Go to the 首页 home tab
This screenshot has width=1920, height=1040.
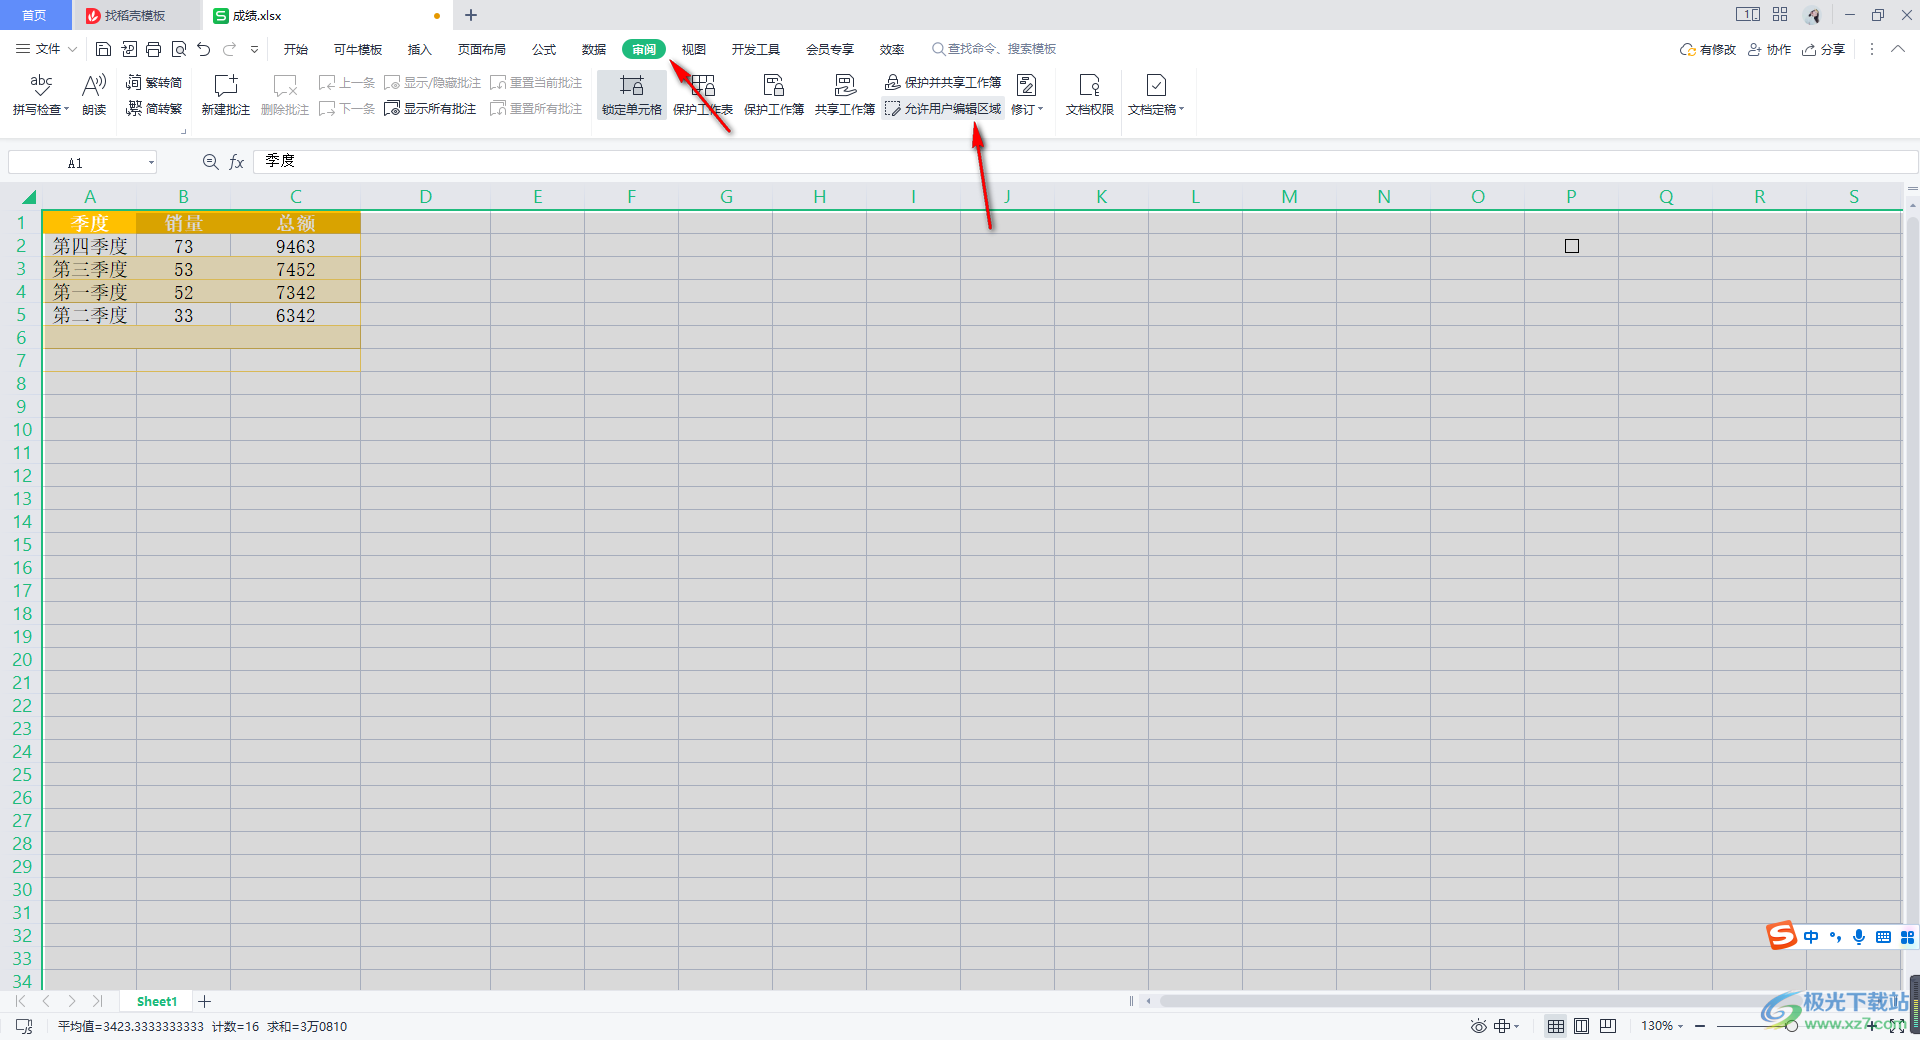35,15
